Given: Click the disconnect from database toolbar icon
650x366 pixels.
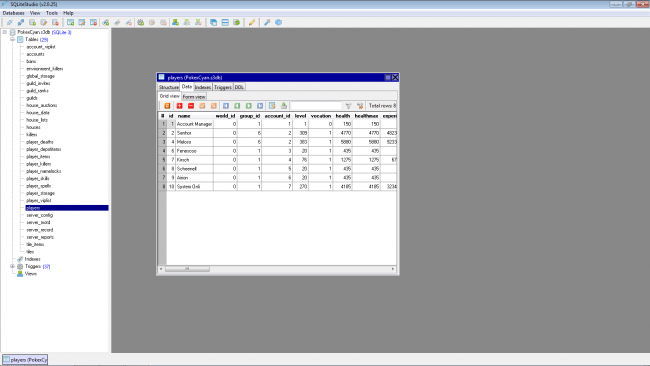Looking at the screenshot, I should click(21, 22).
